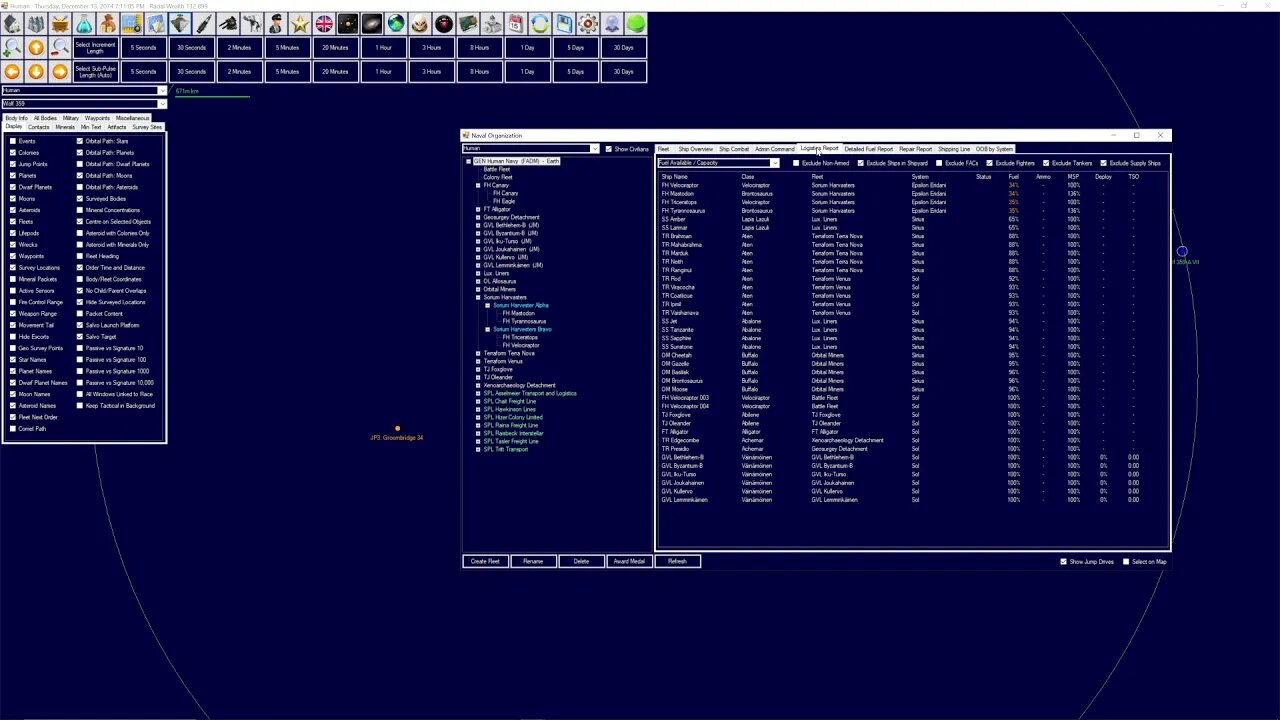
Task: Uncheck the Jump Points display checkbox
Action: (13, 164)
